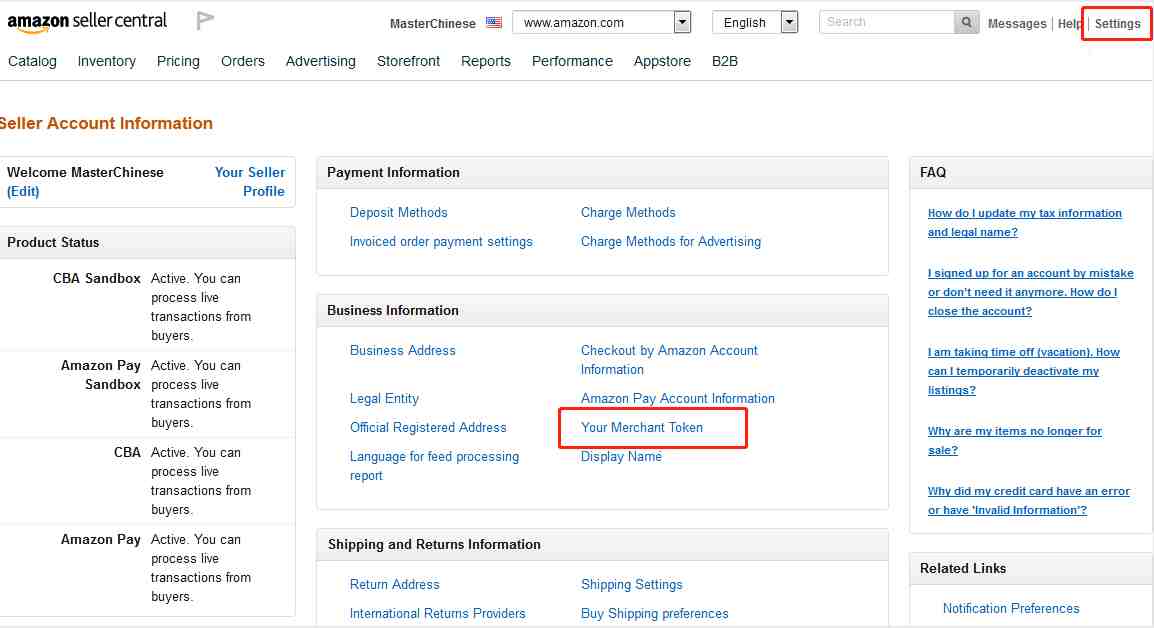1154x628 pixels.
Task: Open Your Seller Profile link
Action: [249, 182]
